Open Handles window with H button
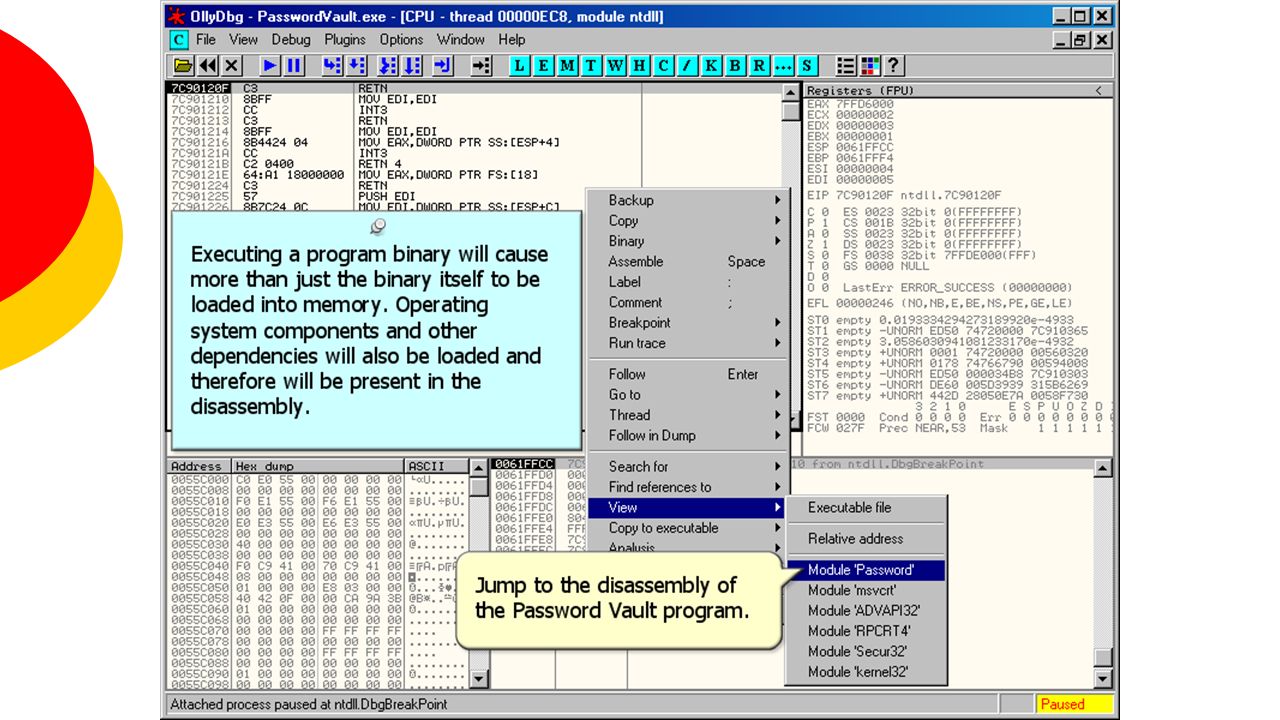Screen dimensions: 1280x720 pyautogui.click(x=639, y=65)
